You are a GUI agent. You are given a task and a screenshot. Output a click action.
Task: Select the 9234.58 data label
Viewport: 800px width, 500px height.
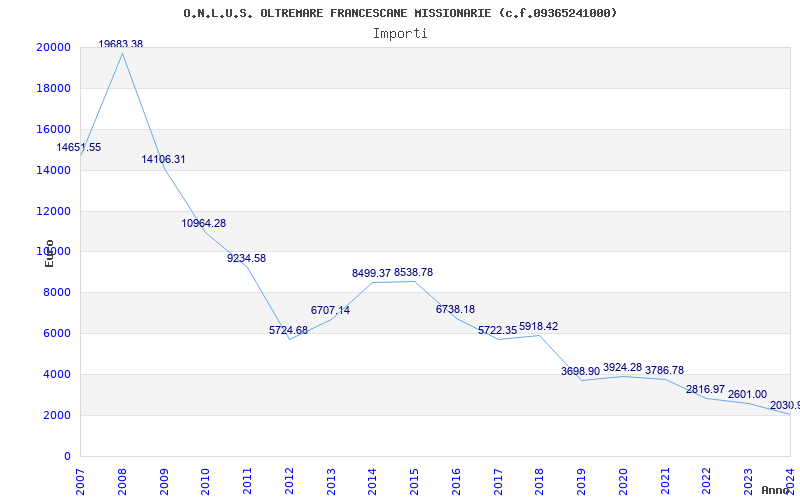[x=246, y=258]
